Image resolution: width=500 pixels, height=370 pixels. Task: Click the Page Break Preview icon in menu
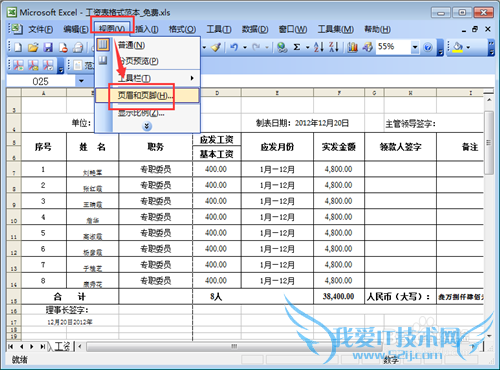[x=103, y=61]
